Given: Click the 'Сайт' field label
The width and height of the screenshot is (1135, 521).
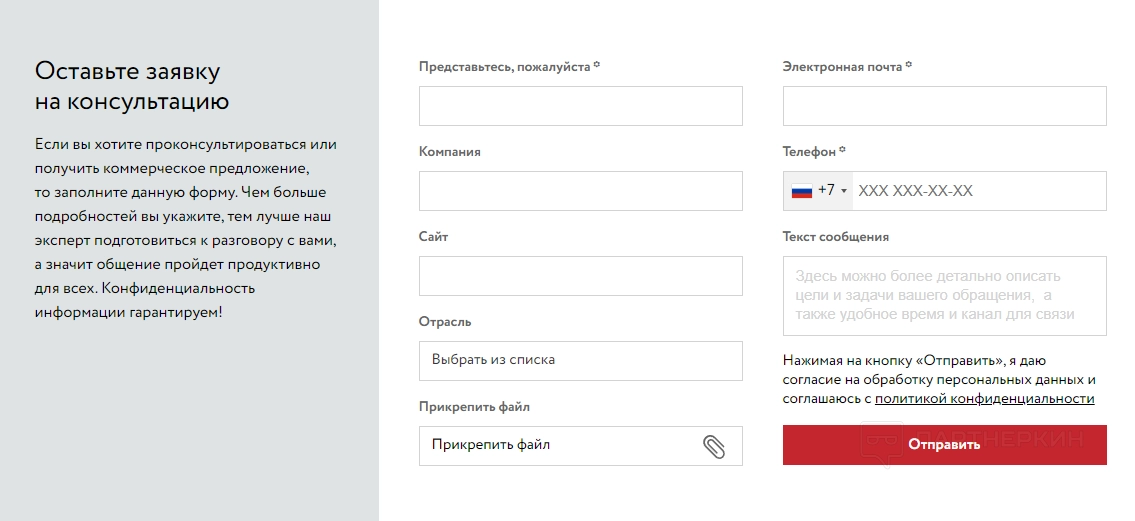Looking at the screenshot, I should (x=434, y=237).
